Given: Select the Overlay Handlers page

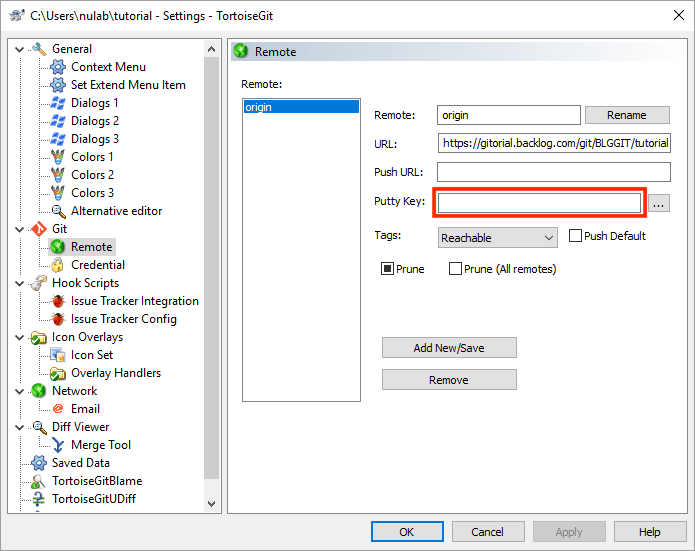Looking at the screenshot, I should (x=116, y=373).
